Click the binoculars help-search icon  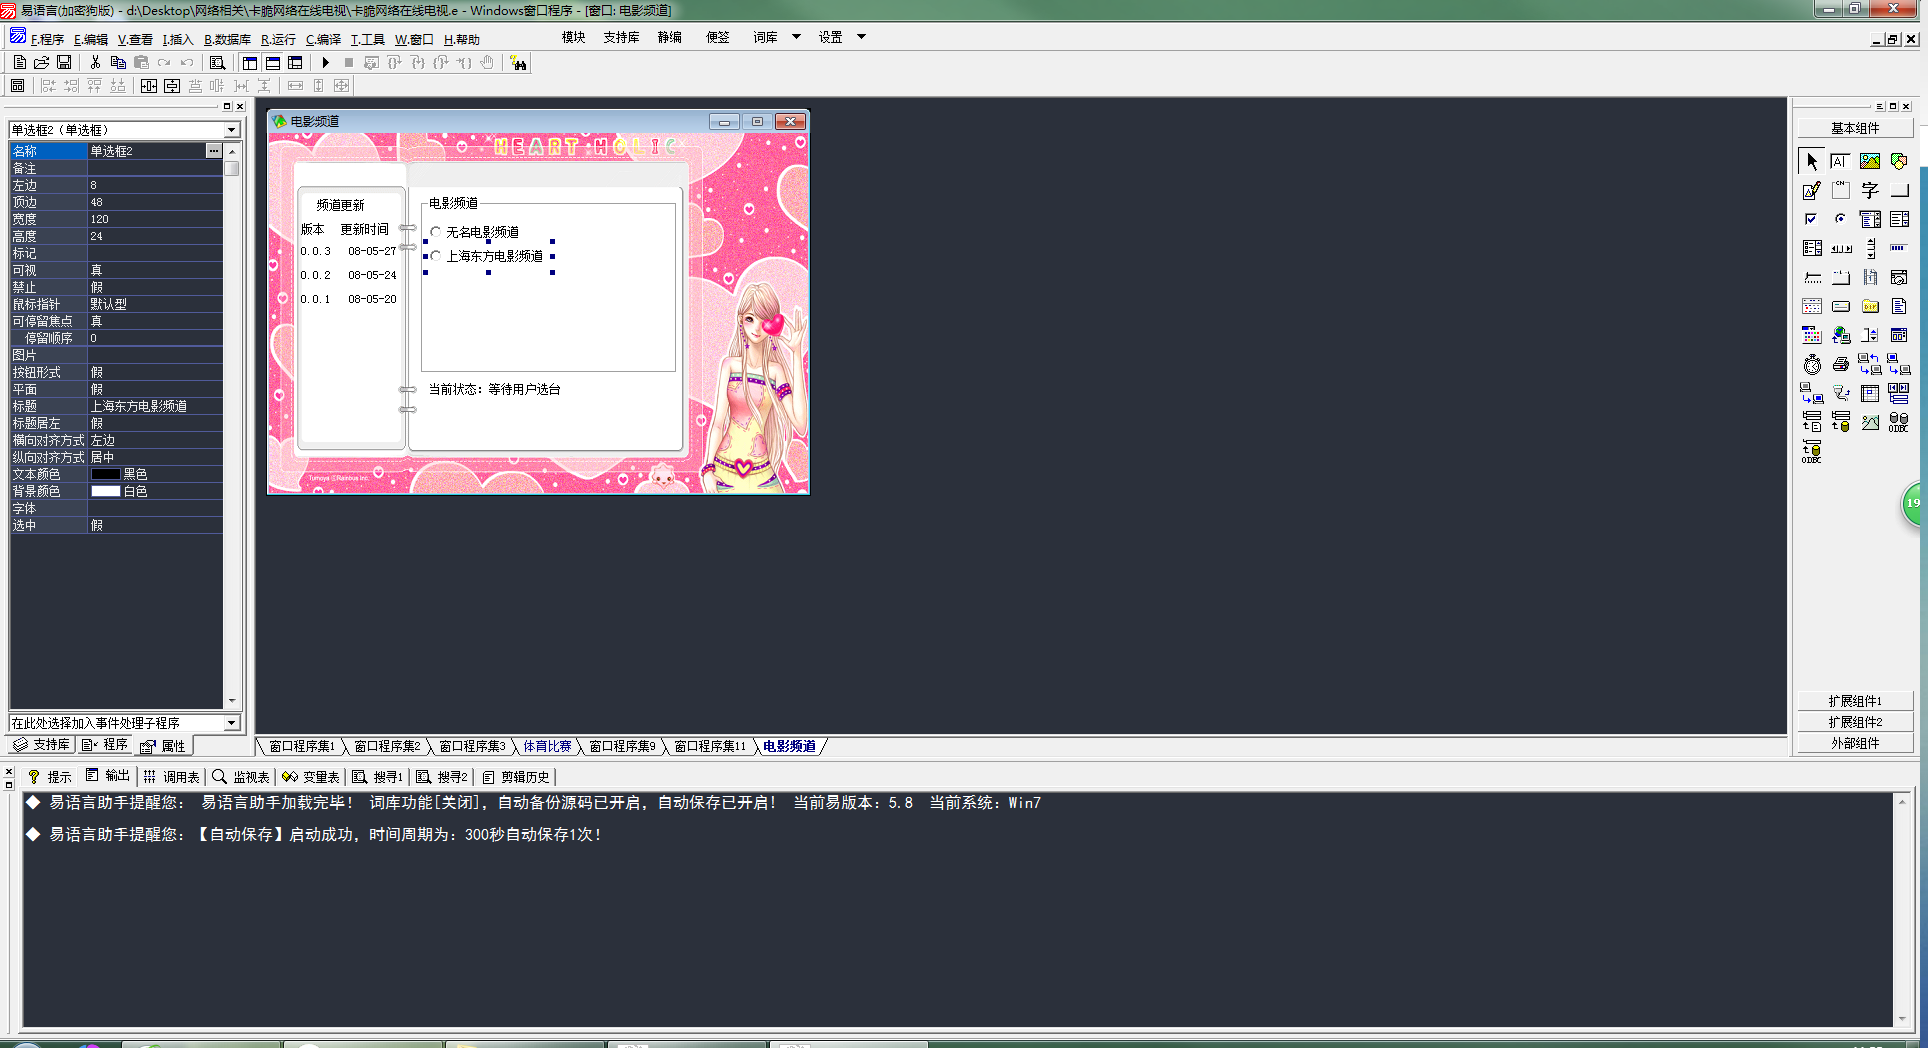tap(518, 63)
